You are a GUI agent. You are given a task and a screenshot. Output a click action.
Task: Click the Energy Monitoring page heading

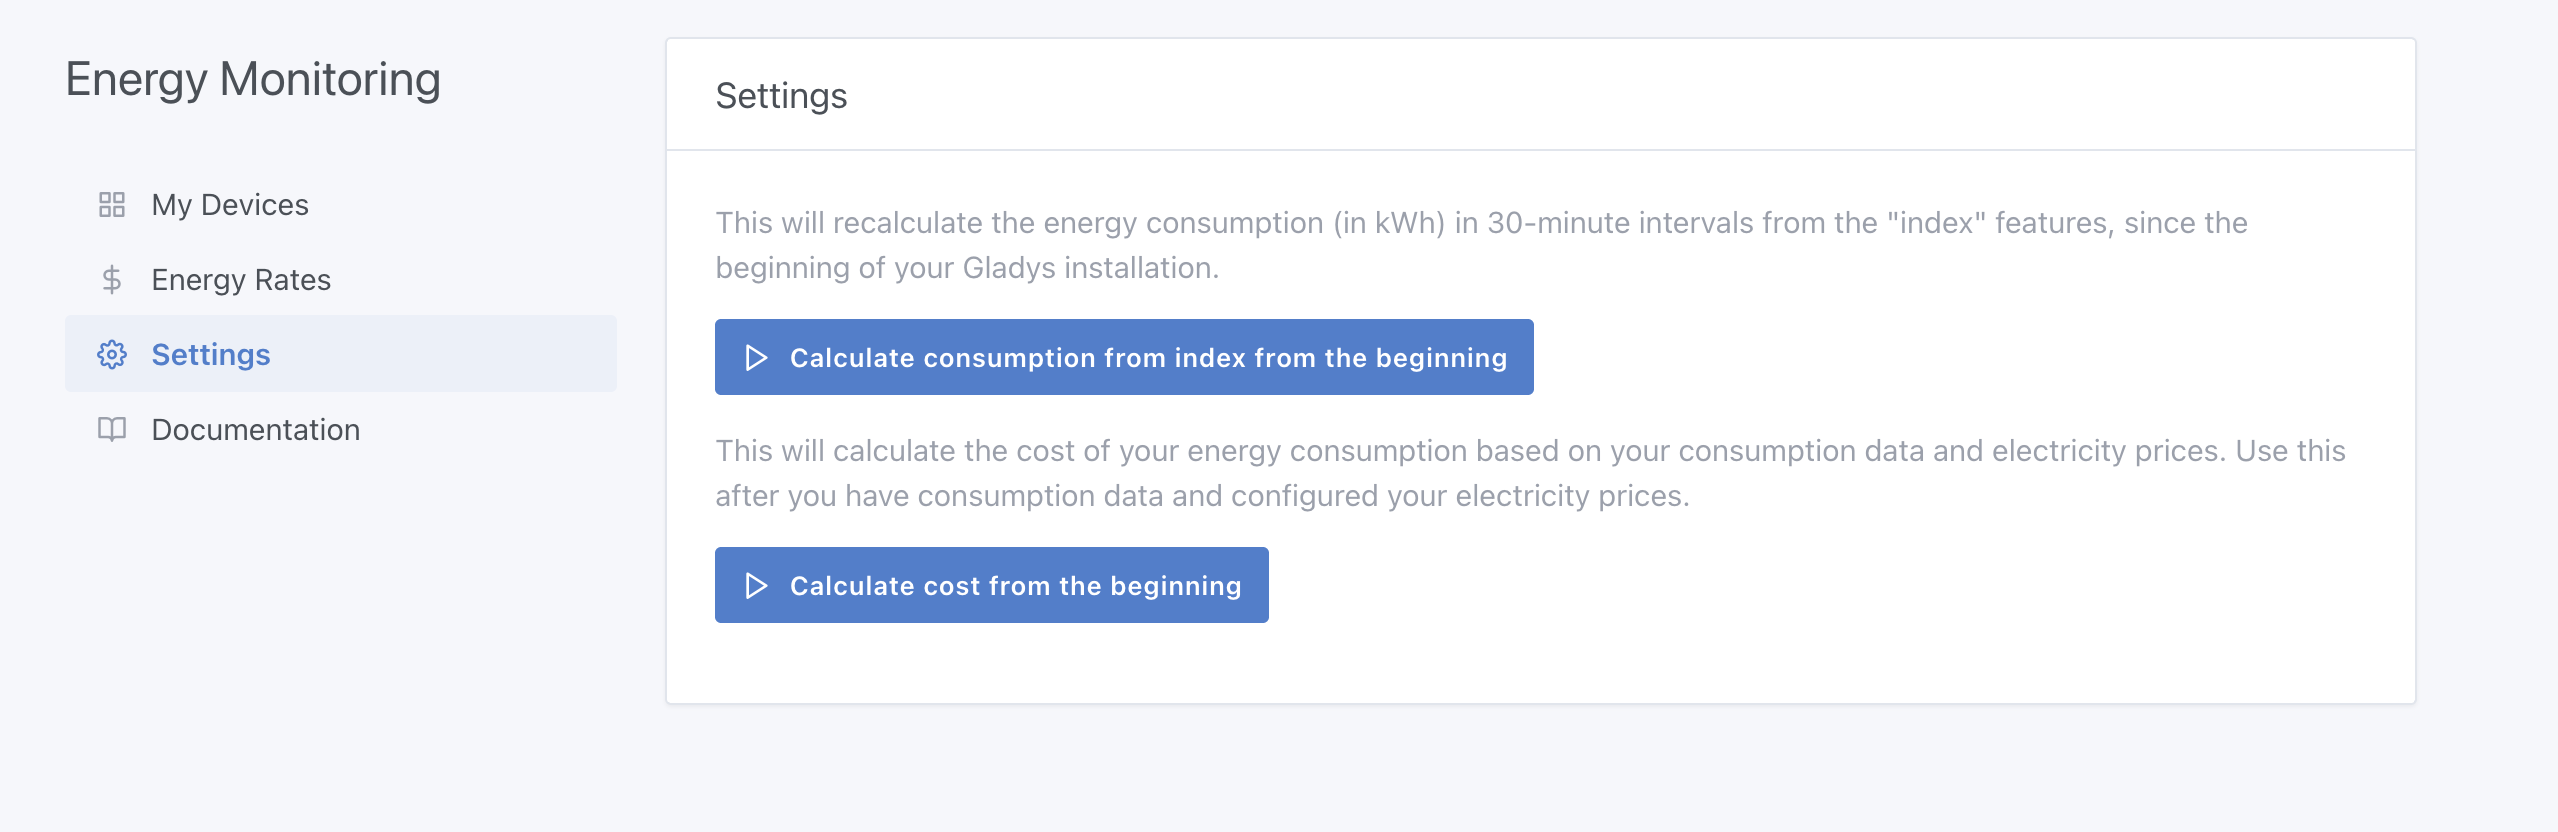pyautogui.click(x=253, y=80)
